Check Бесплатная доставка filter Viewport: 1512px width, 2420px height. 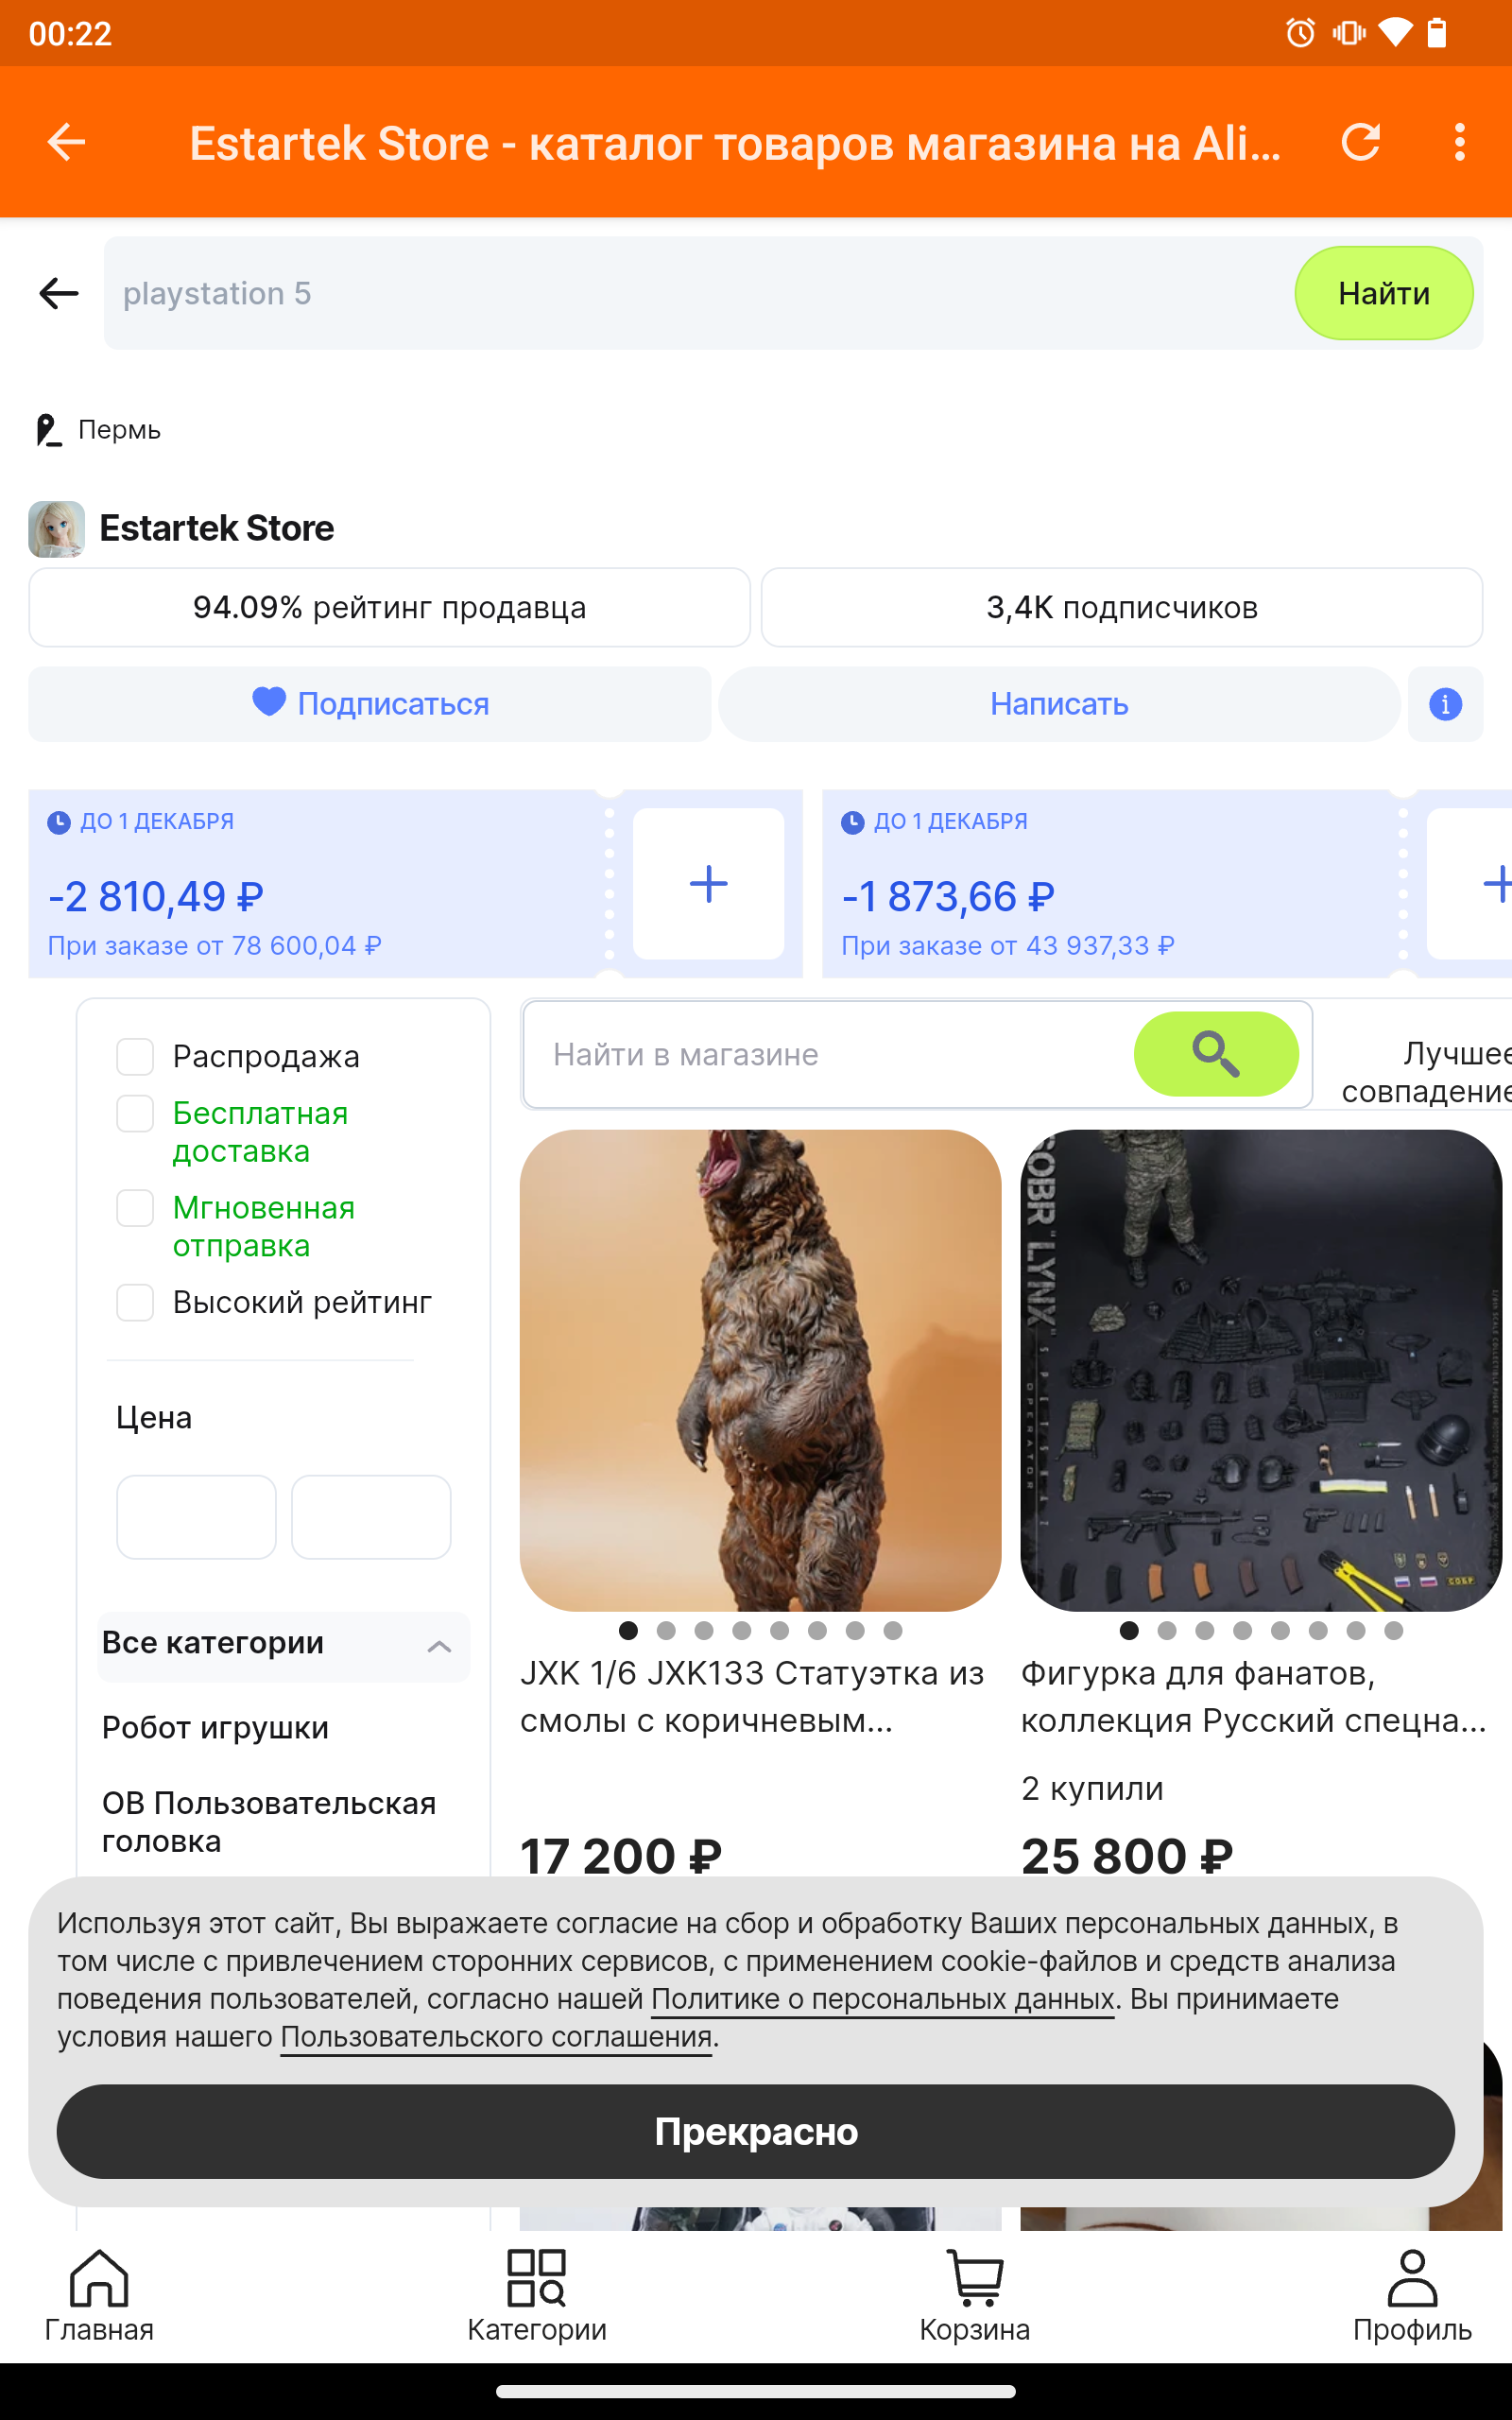[x=135, y=1113]
